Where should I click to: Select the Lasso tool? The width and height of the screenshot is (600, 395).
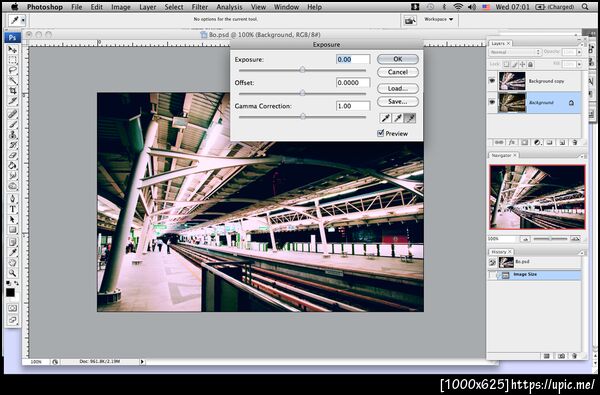pos(13,70)
